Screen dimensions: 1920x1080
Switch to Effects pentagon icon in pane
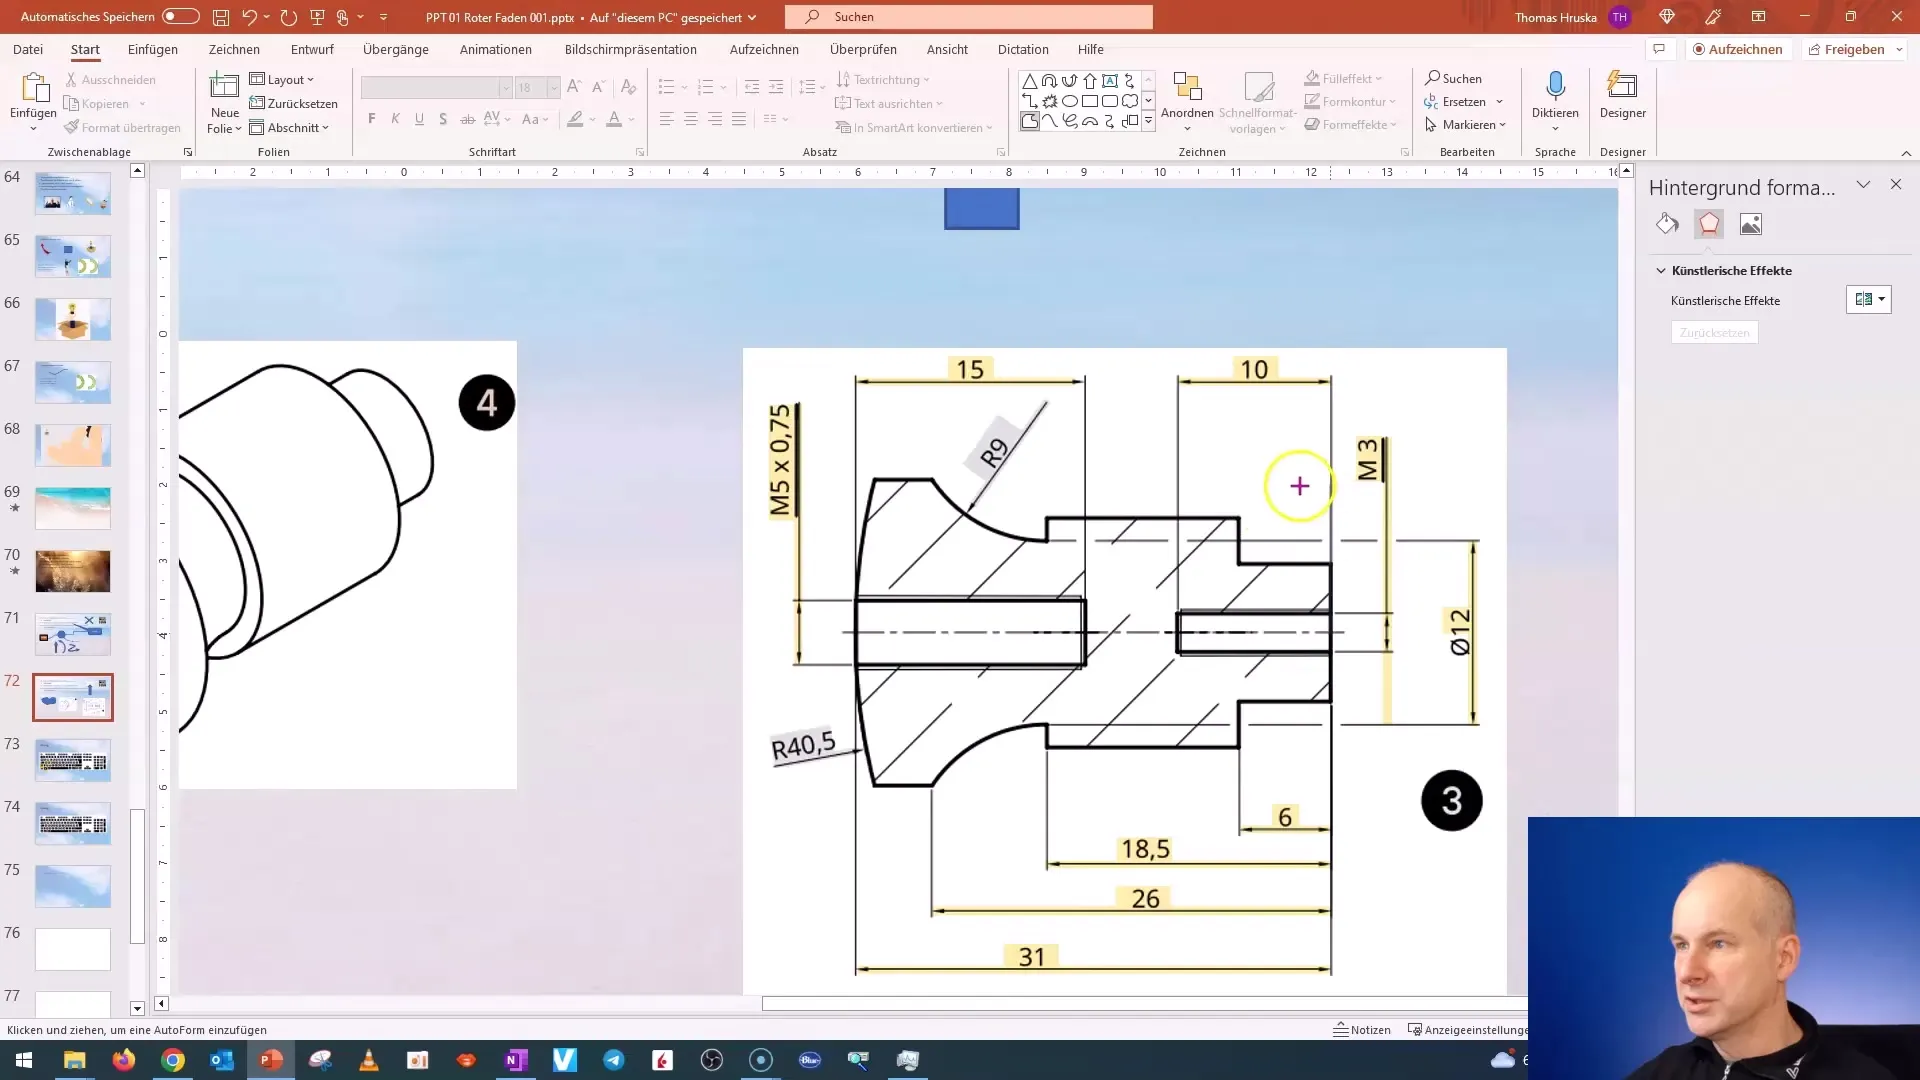[1709, 224]
